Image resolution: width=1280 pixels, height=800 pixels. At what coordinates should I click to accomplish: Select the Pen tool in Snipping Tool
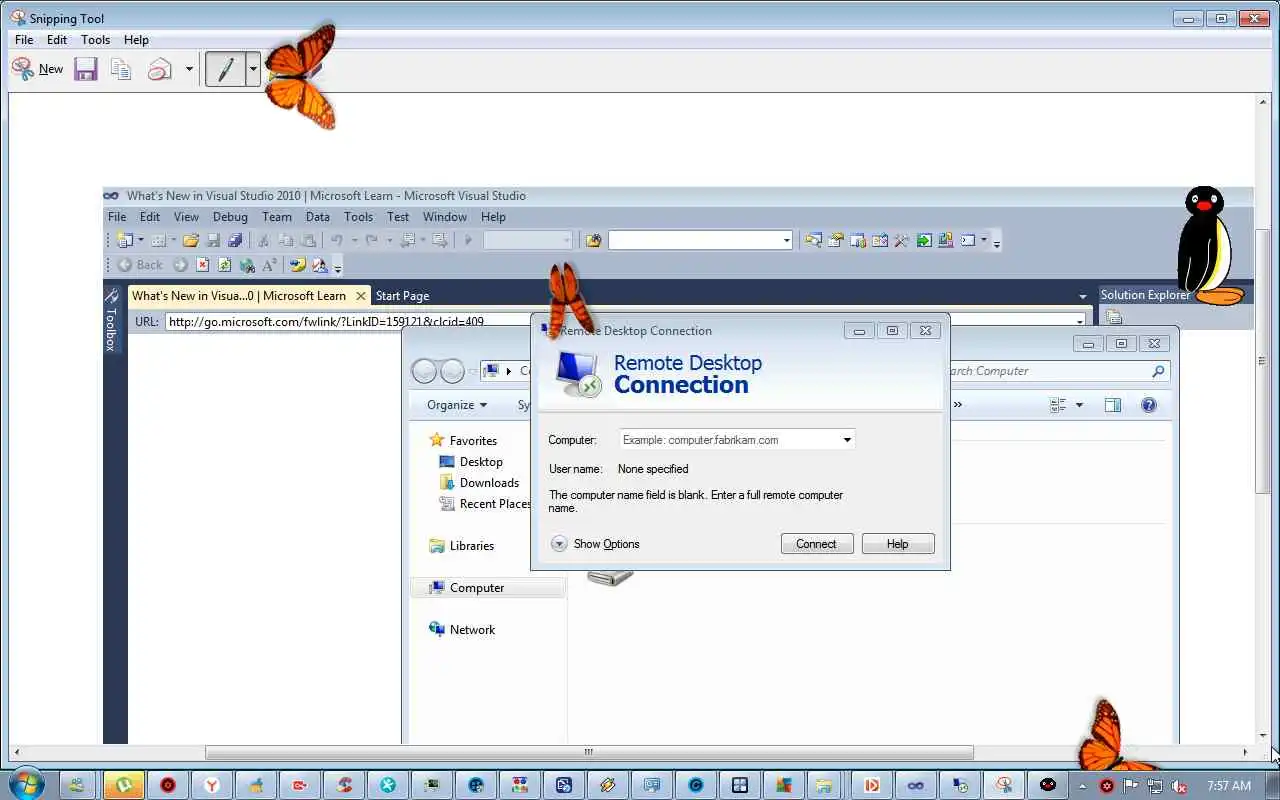pyautogui.click(x=226, y=69)
